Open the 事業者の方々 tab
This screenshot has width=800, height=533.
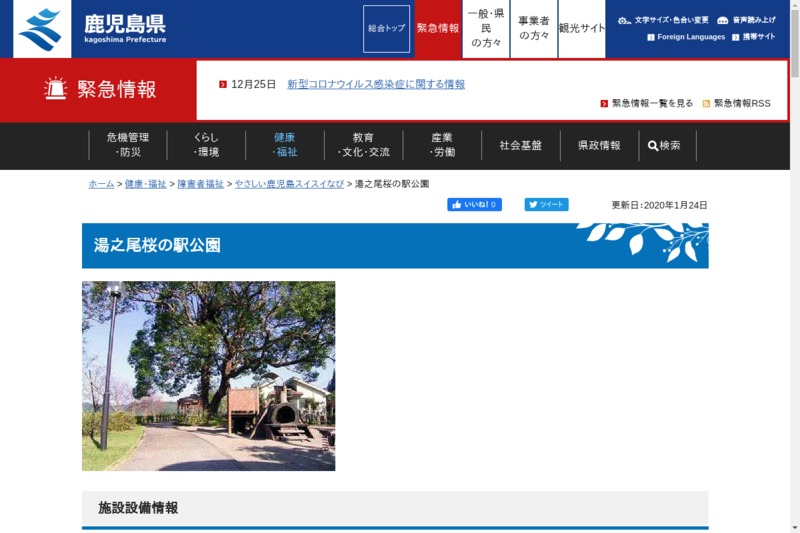click(x=533, y=29)
